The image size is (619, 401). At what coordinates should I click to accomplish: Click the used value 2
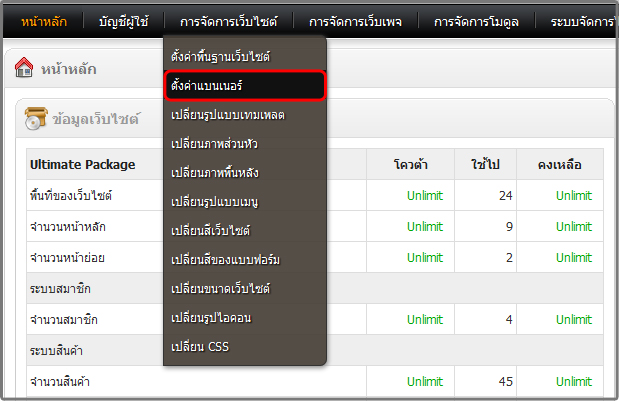[509, 258]
